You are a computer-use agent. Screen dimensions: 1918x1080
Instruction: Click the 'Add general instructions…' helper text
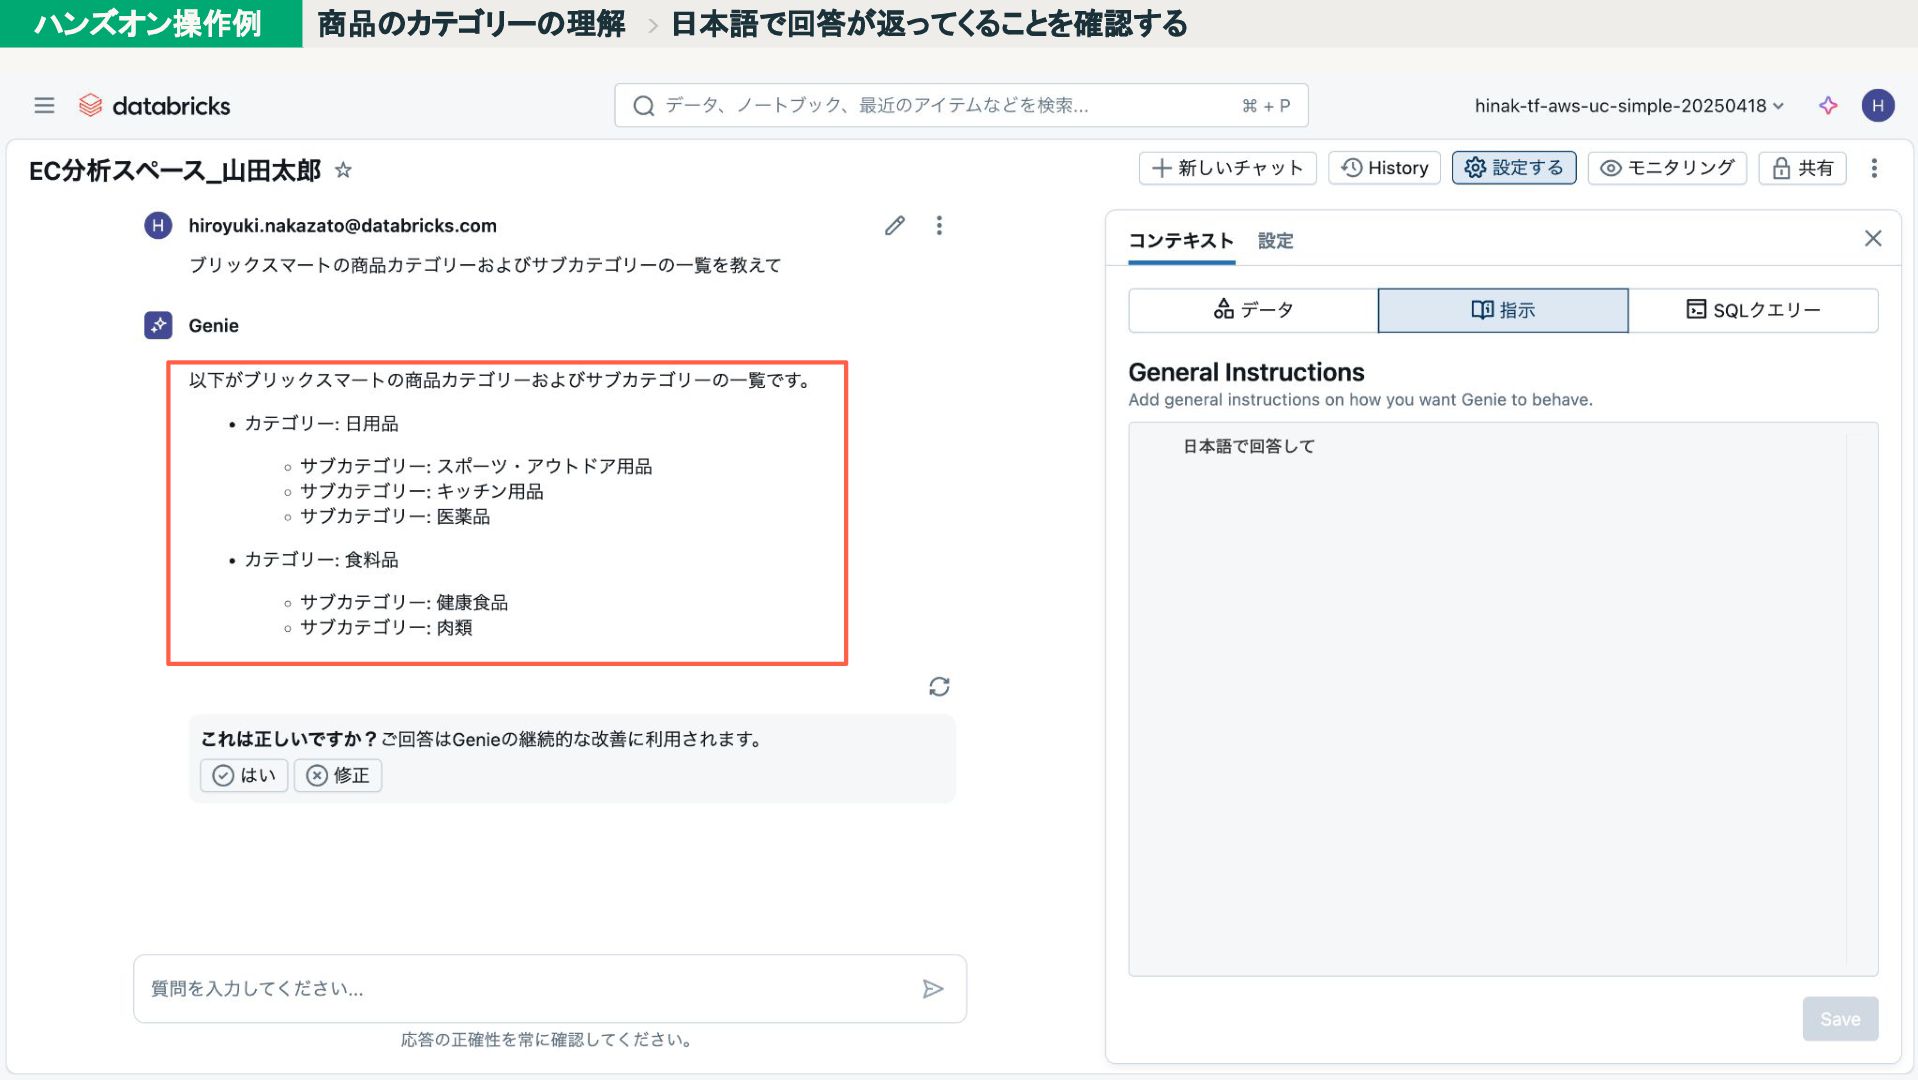(x=1360, y=400)
